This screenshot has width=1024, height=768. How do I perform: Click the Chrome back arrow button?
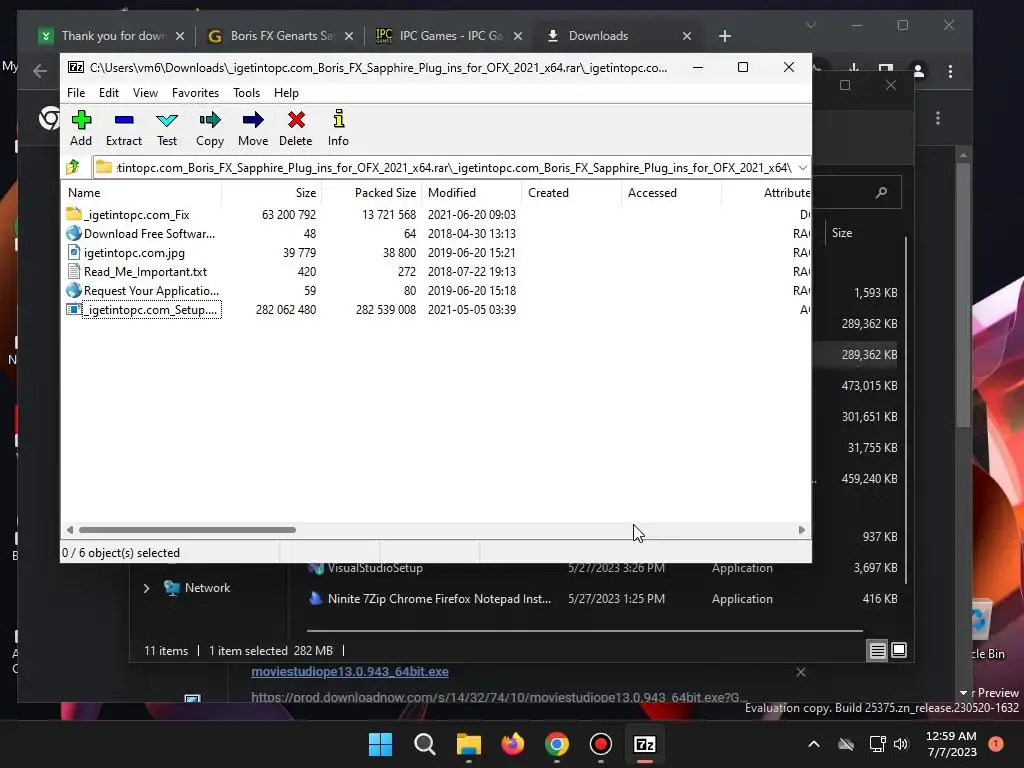(x=40, y=71)
